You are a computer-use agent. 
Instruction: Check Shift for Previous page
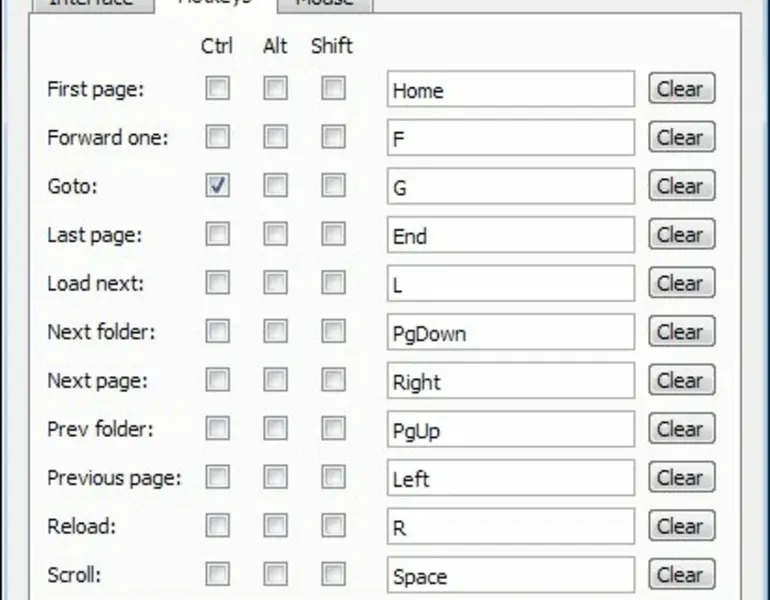click(x=333, y=477)
